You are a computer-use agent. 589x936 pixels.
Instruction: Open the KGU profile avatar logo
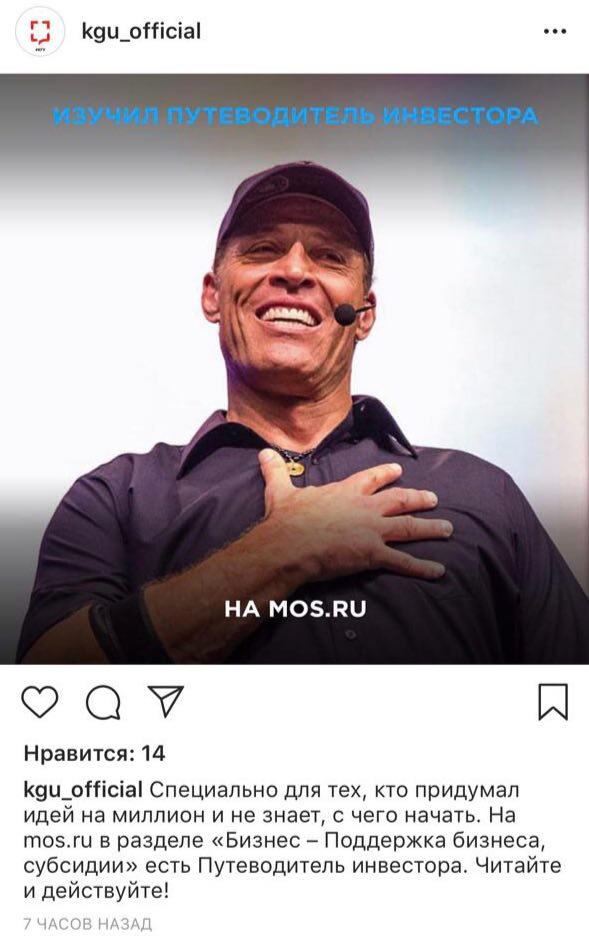pyautogui.click(x=40, y=34)
